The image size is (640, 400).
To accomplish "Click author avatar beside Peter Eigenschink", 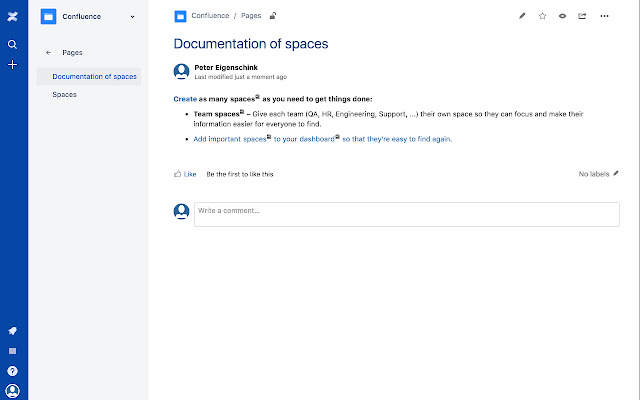I will 181,72.
